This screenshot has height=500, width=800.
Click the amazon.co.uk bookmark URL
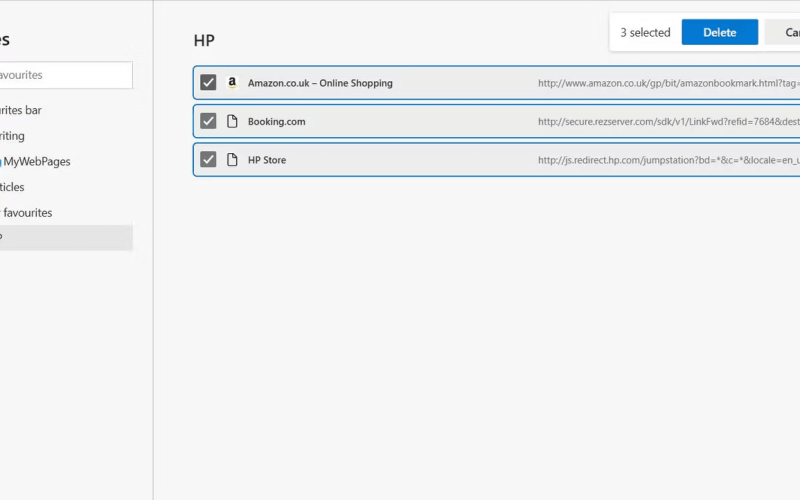(669, 83)
